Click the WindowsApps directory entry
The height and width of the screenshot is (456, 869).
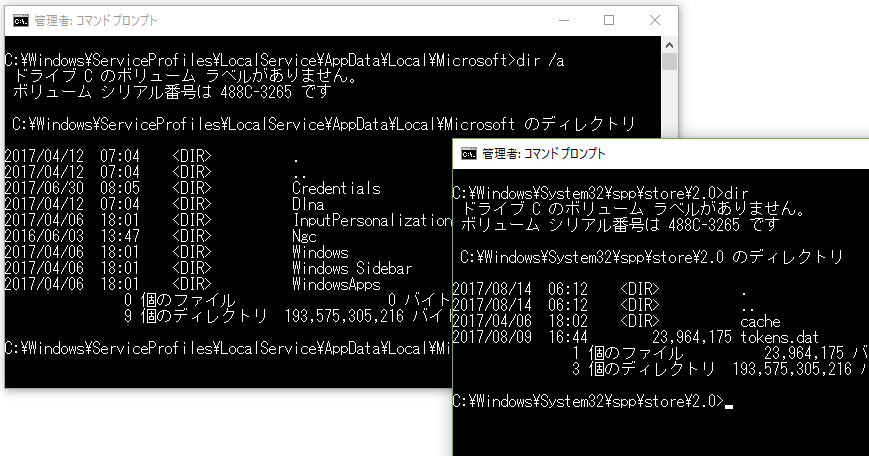click(336, 285)
